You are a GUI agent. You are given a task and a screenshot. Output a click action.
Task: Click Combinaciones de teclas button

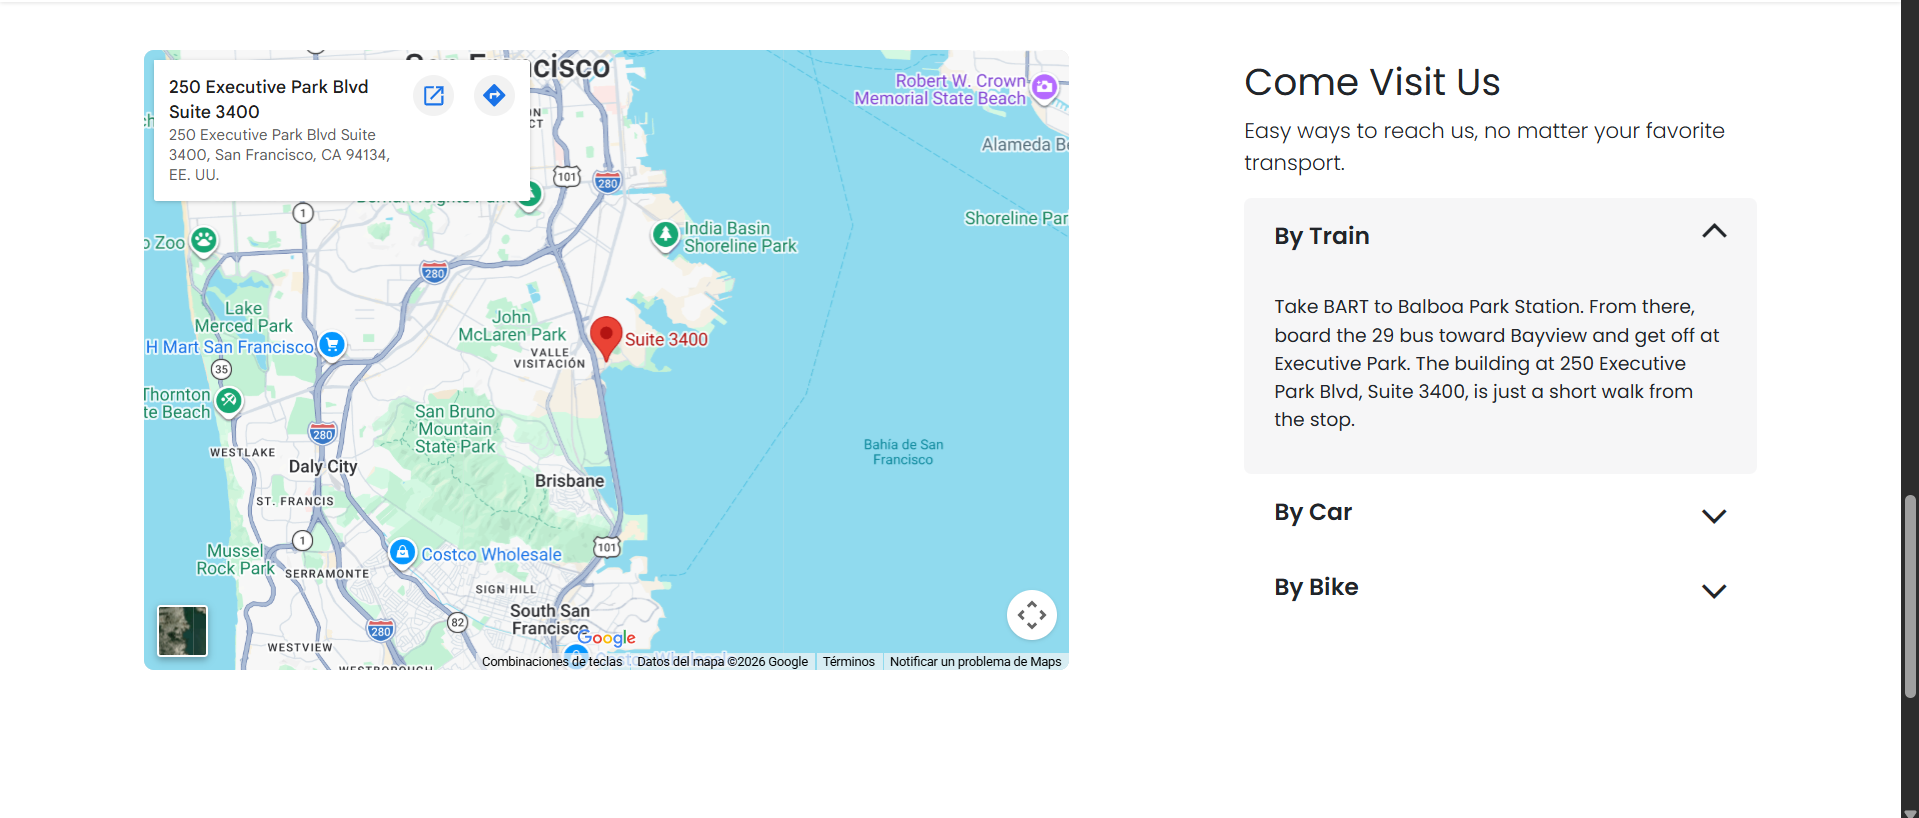(552, 662)
